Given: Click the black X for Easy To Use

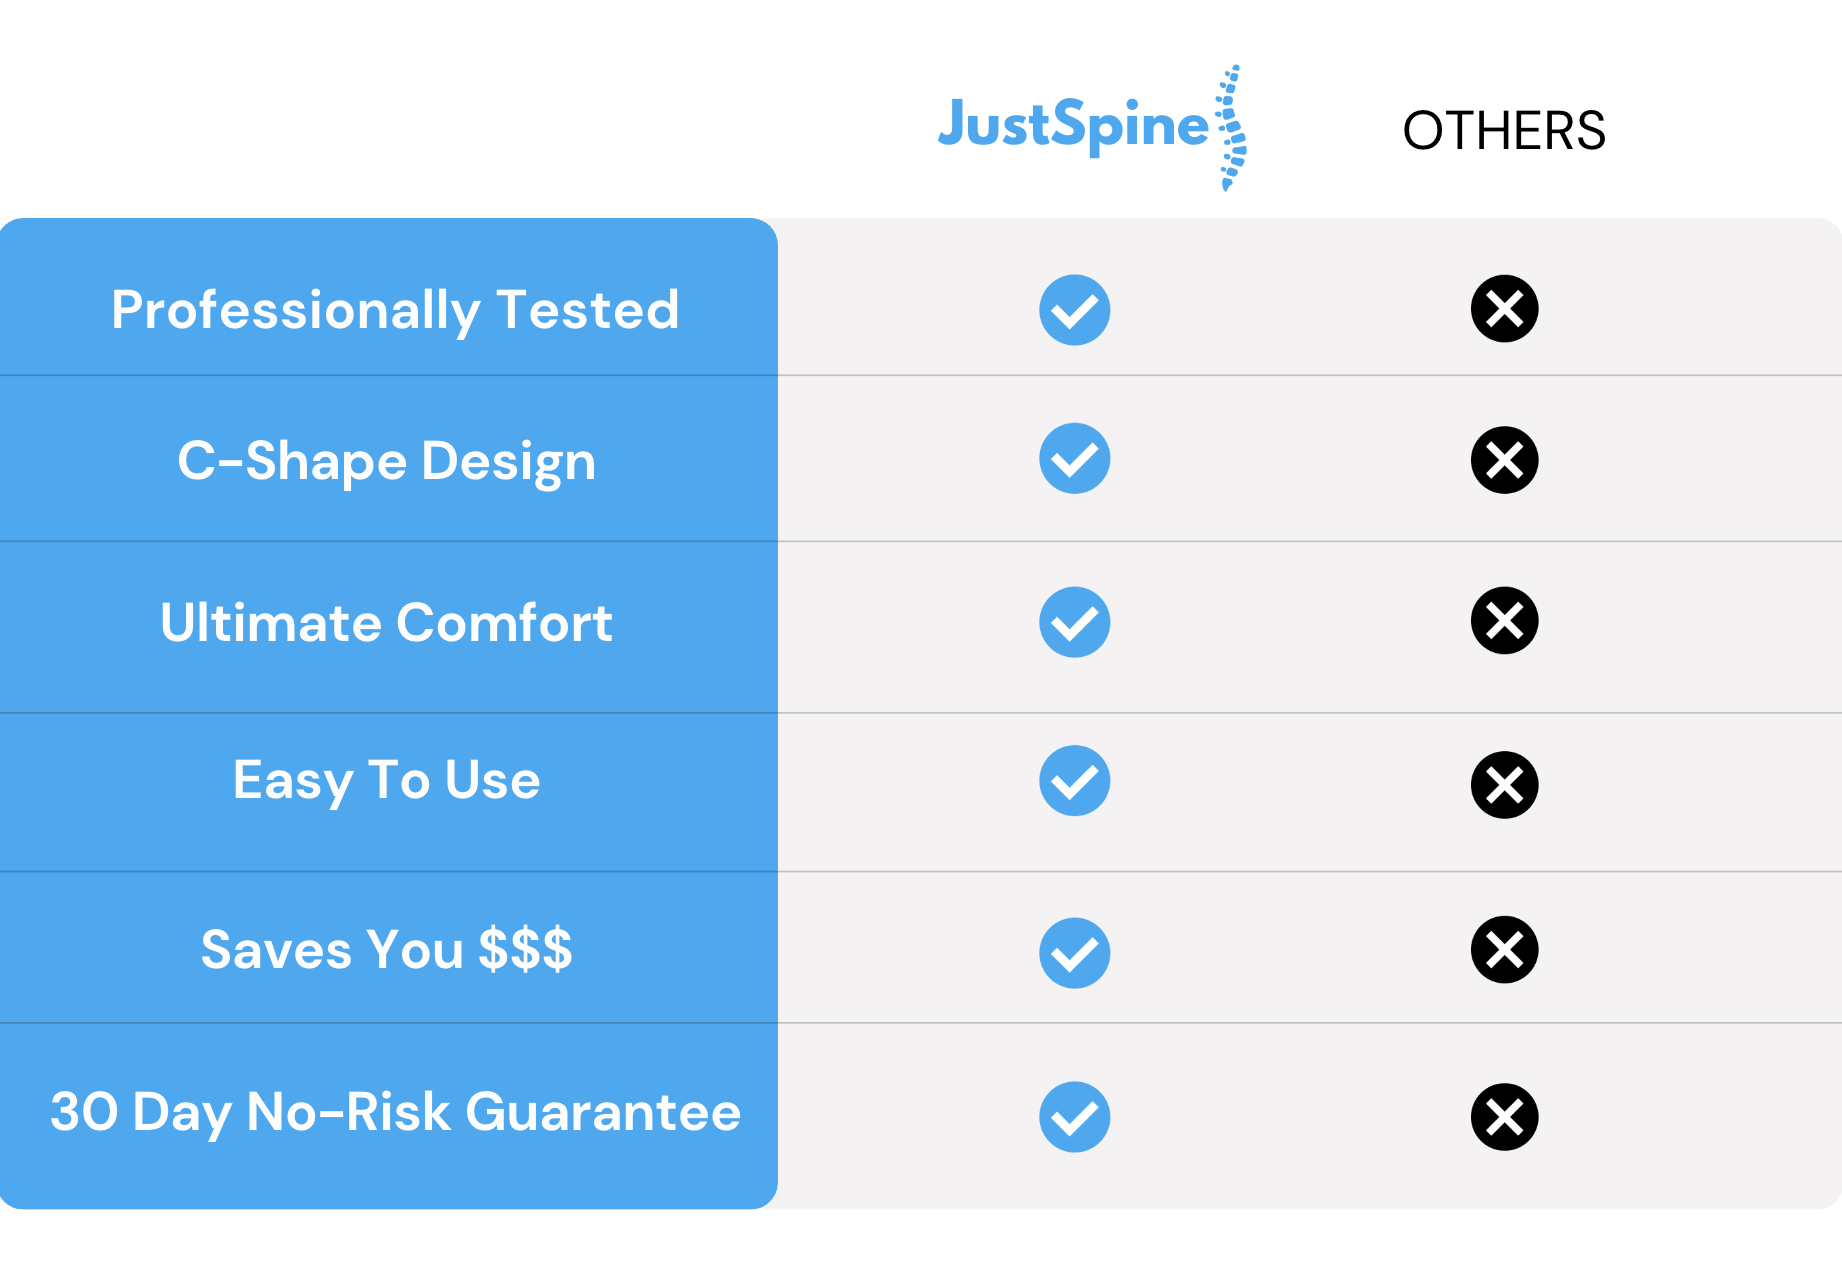Looking at the screenshot, I should coord(1505,785).
